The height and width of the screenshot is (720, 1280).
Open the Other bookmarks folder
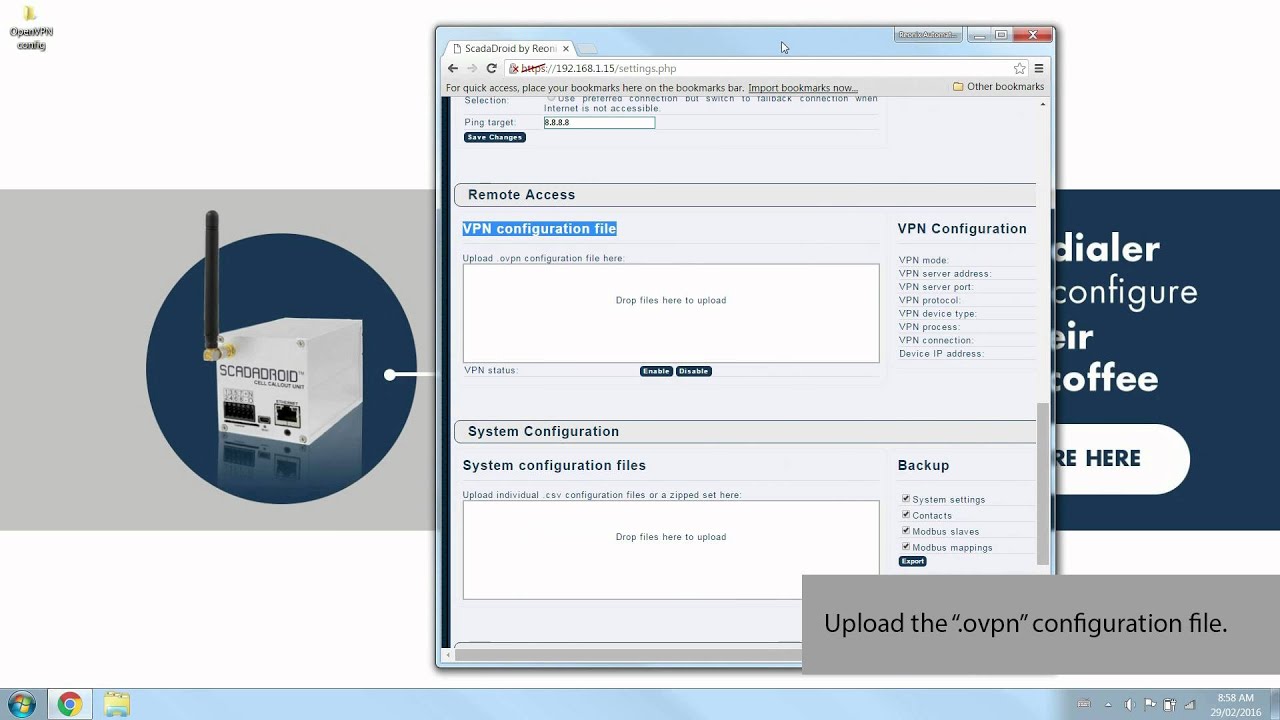998,87
